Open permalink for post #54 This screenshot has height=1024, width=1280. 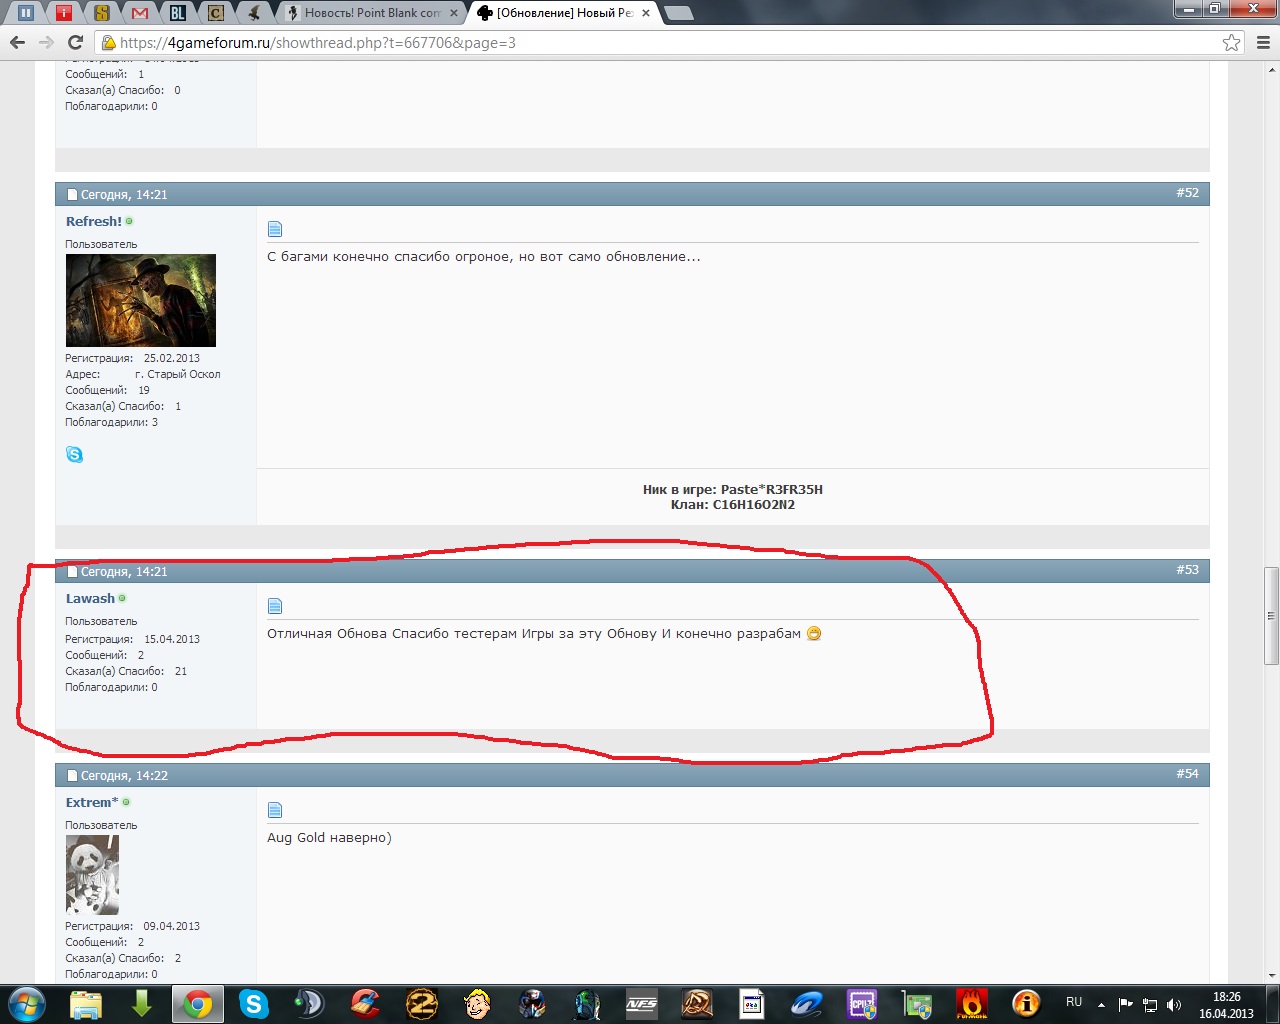point(1187,773)
